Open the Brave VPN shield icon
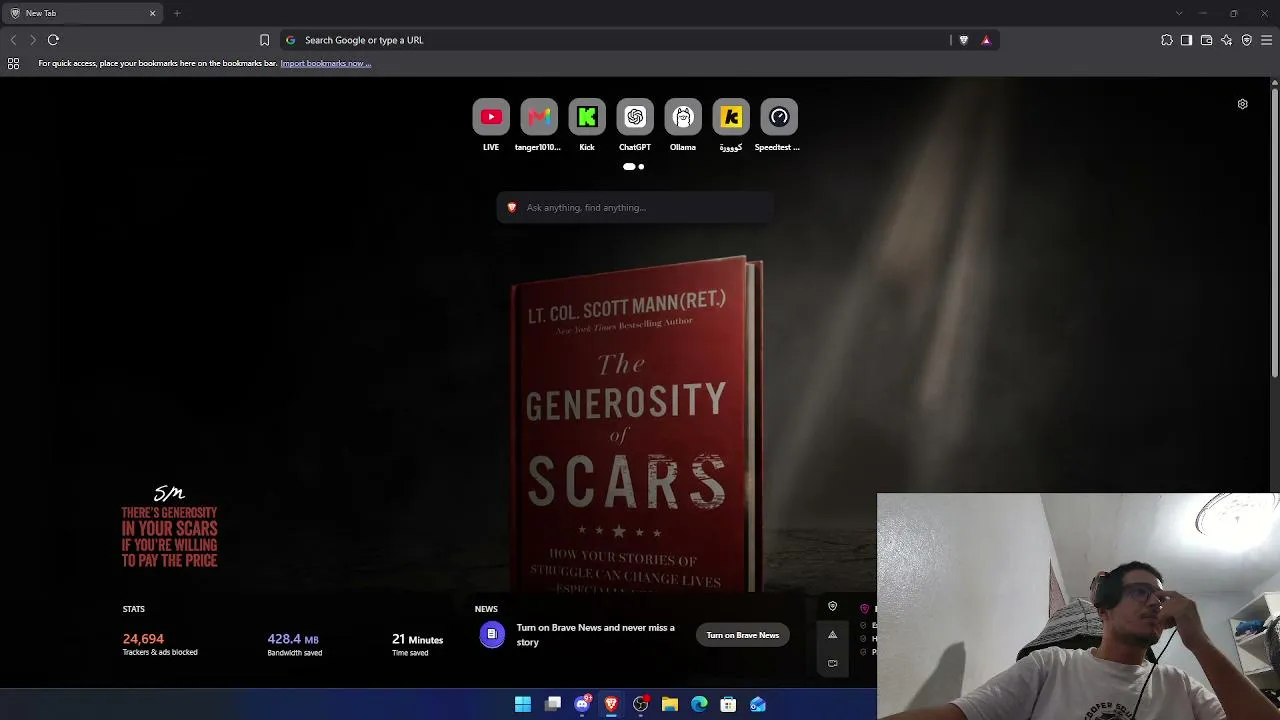The image size is (1280, 720). click(1247, 40)
